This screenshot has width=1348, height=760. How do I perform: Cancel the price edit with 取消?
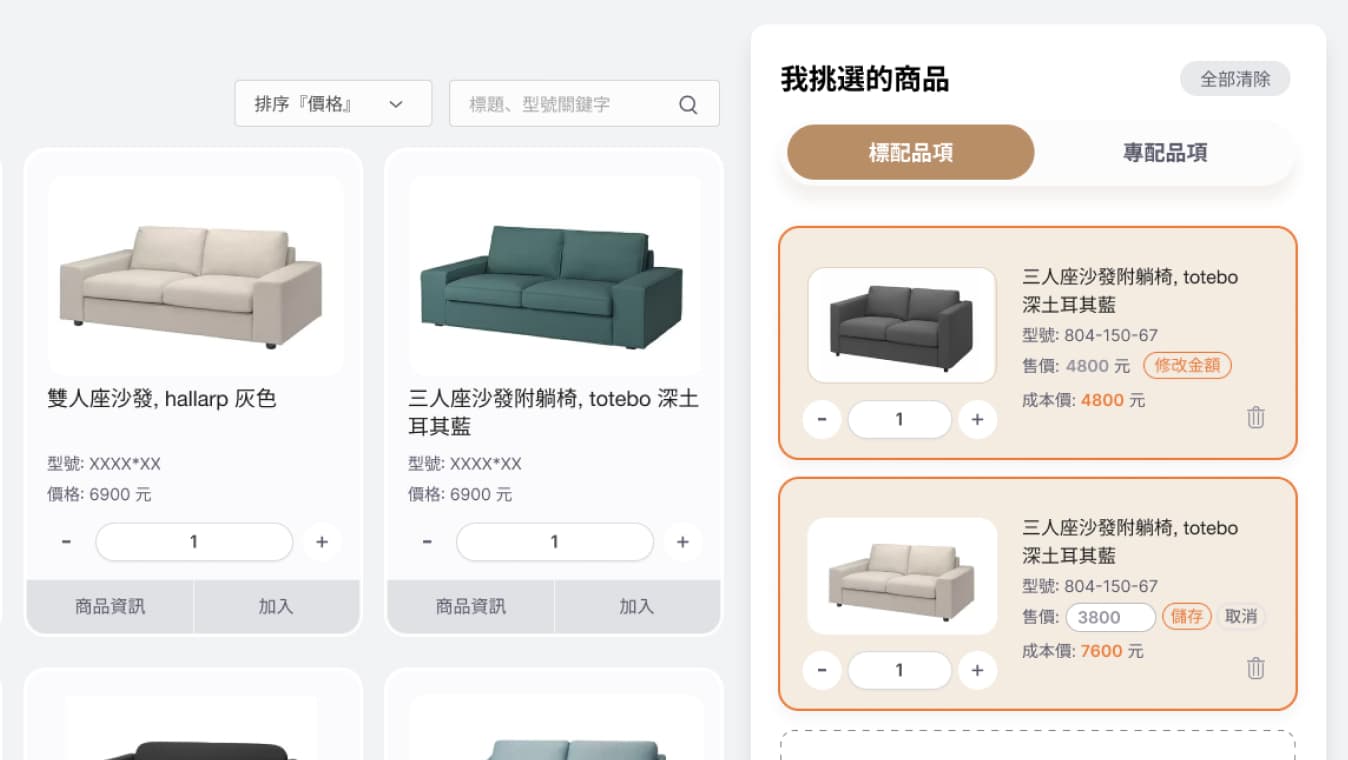1241,616
